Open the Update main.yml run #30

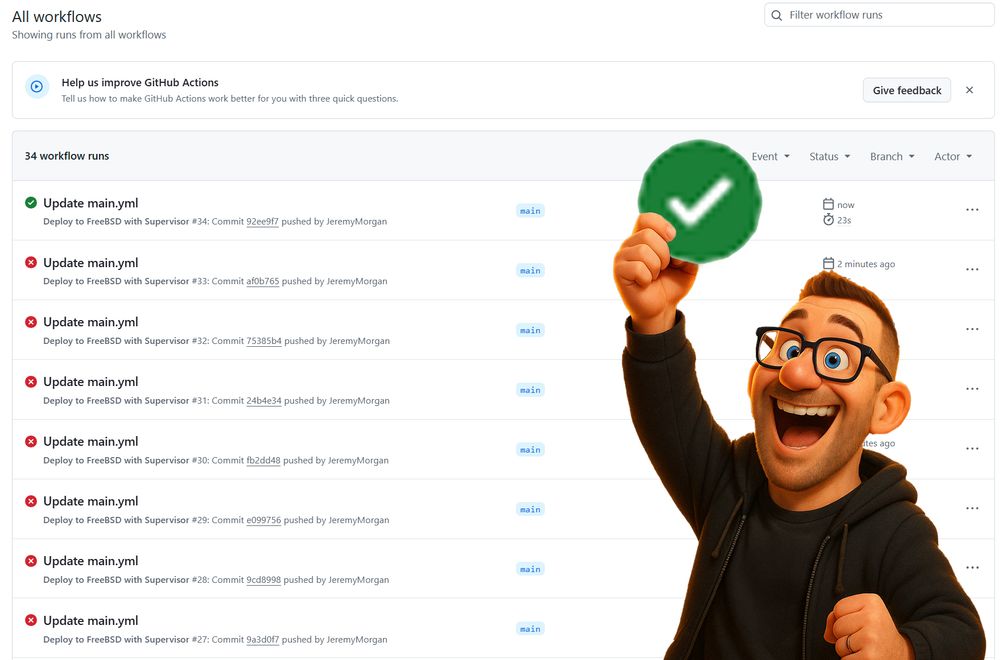pyautogui.click(x=91, y=441)
